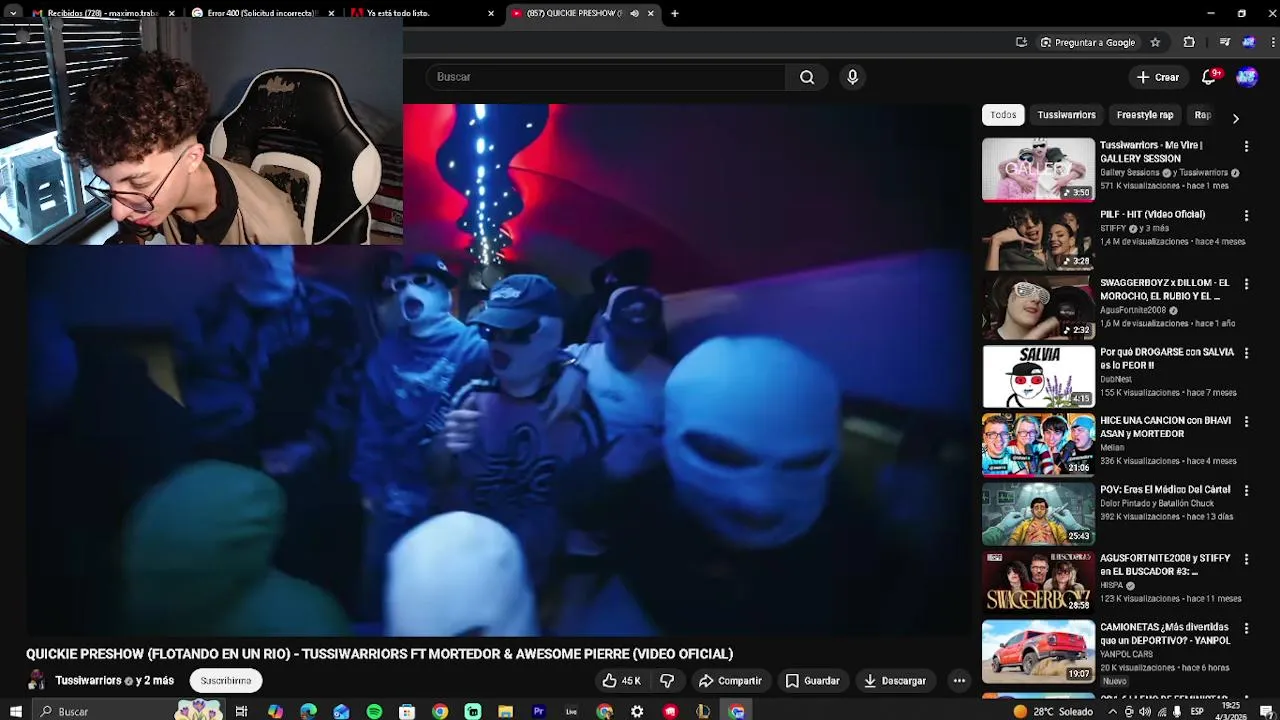The width and height of the screenshot is (1280, 720).
Task: Open the Tussiwarriors channel avatar
Action: [x=37, y=681]
